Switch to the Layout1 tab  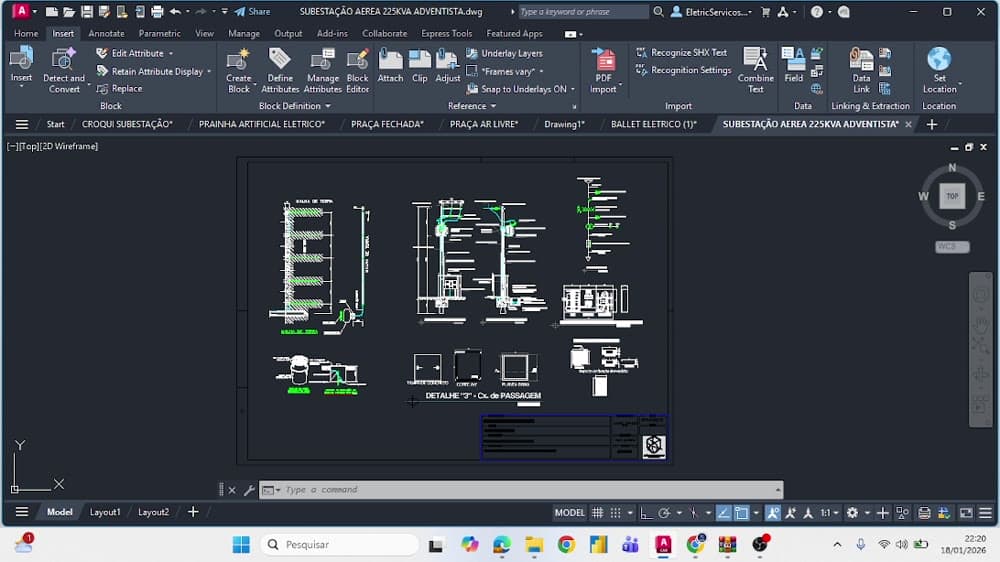click(105, 512)
